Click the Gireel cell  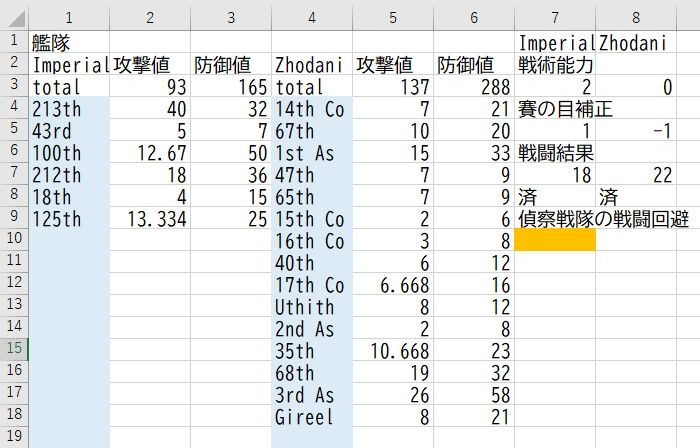(x=312, y=415)
